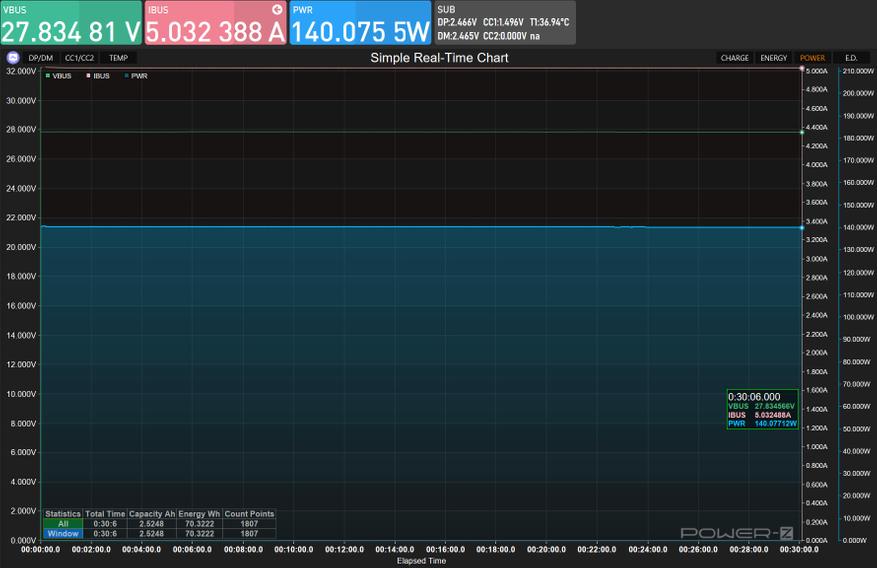Click the round blue icon beside DP/DM
The width and height of the screenshot is (877, 568).
[13, 58]
